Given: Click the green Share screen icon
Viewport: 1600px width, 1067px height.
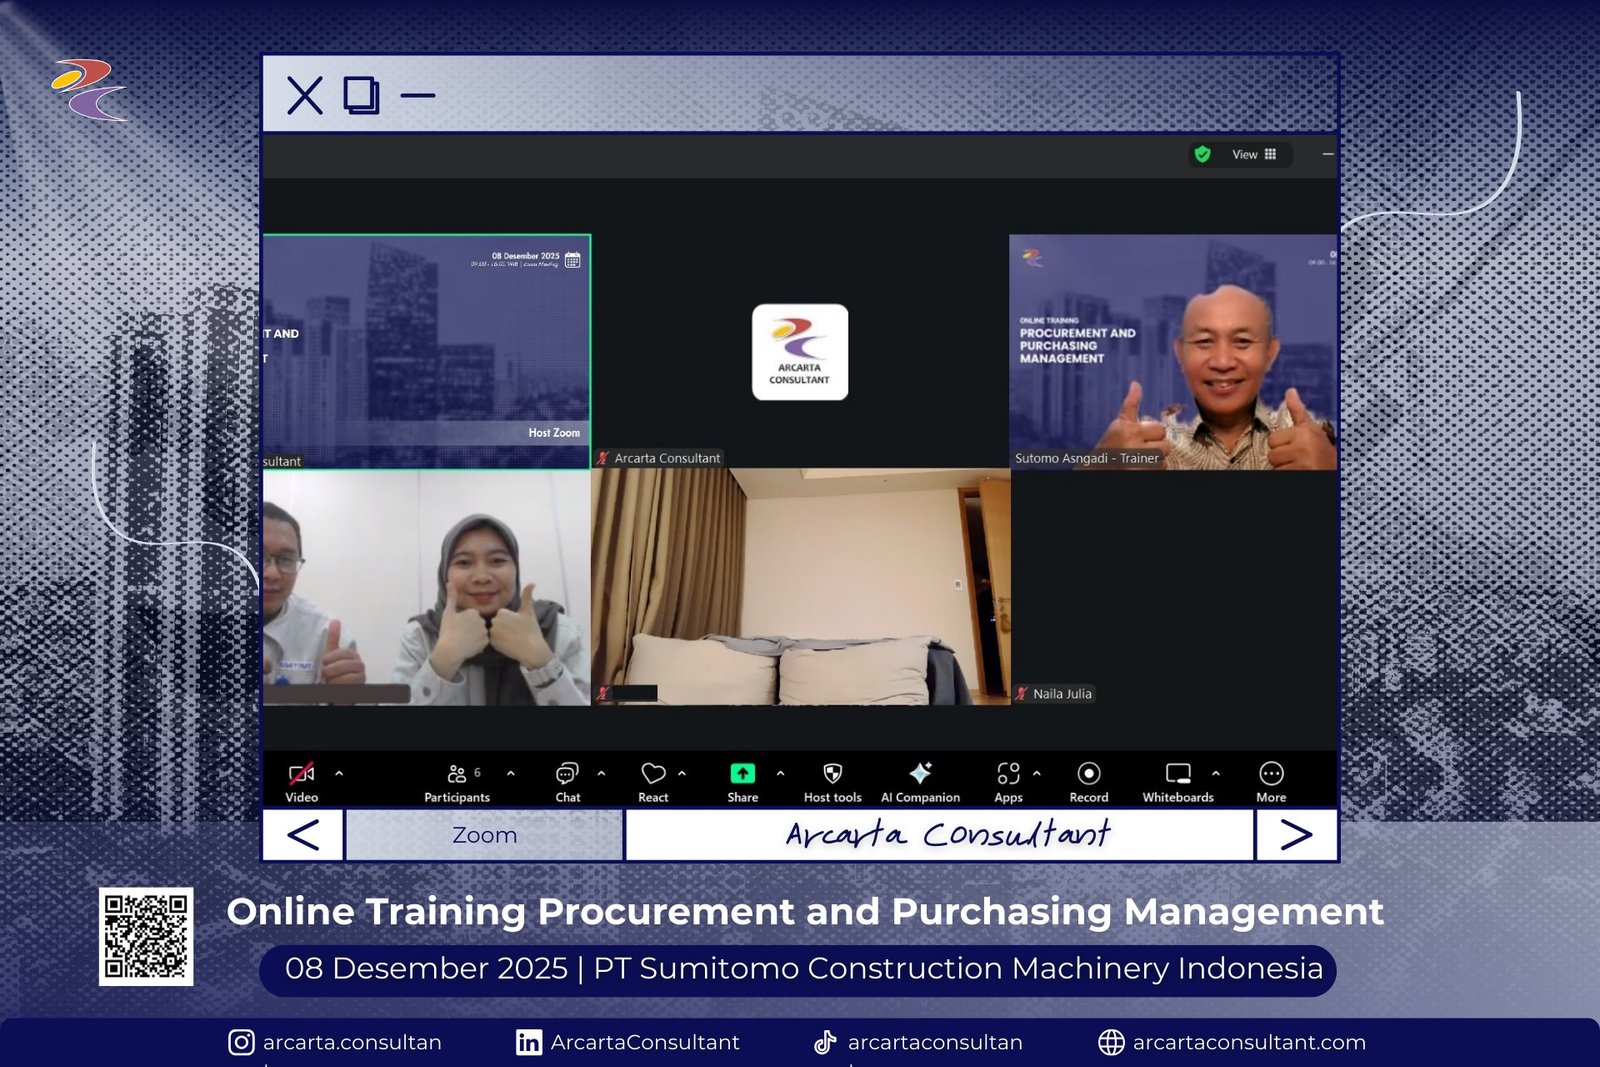Looking at the screenshot, I should tap(742, 774).
